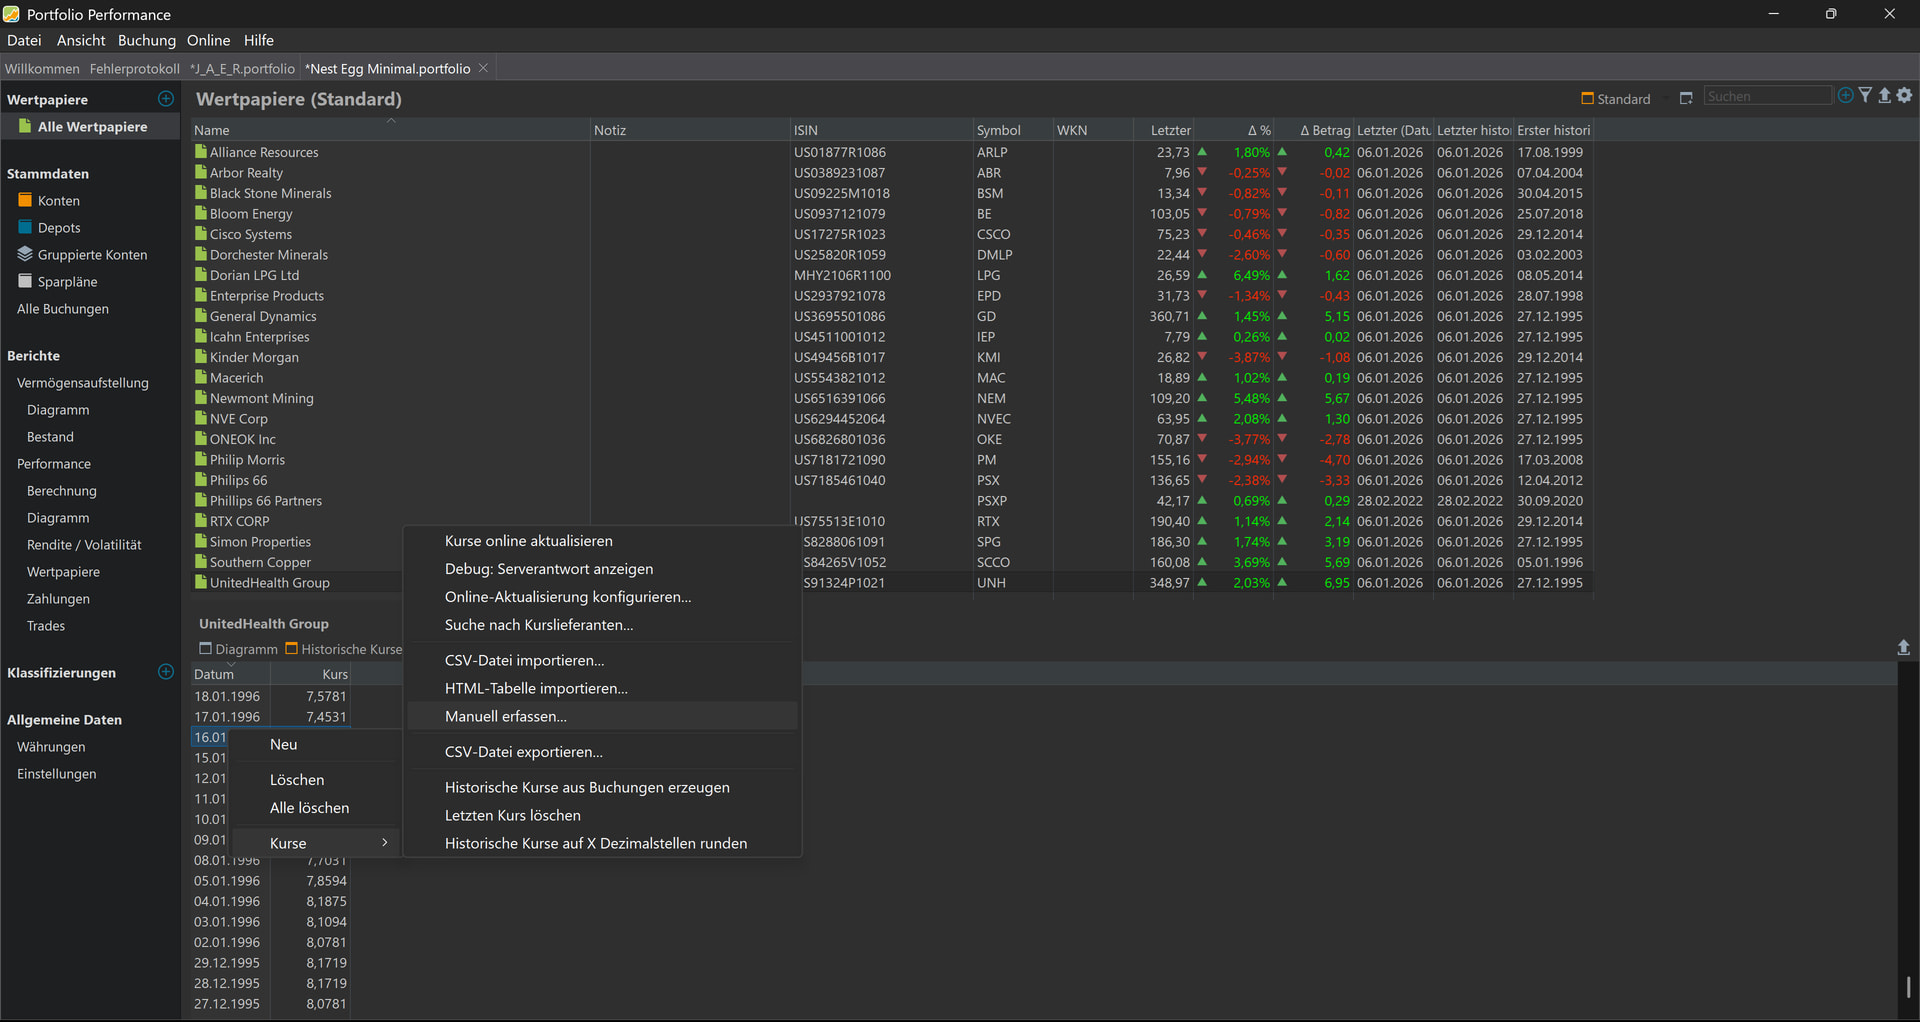Sort historical prices by Datum header

click(214, 675)
